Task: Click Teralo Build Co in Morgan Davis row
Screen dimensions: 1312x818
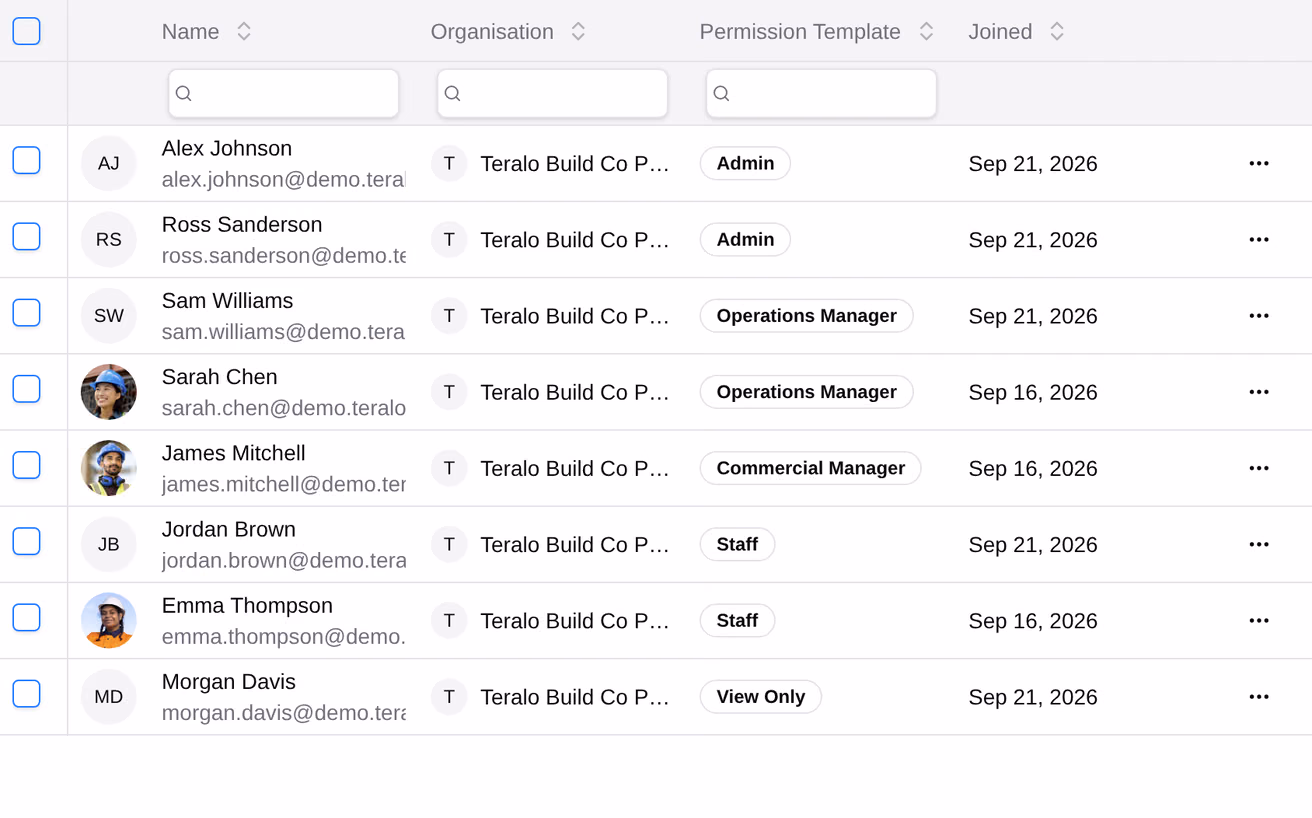Action: point(574,697)
